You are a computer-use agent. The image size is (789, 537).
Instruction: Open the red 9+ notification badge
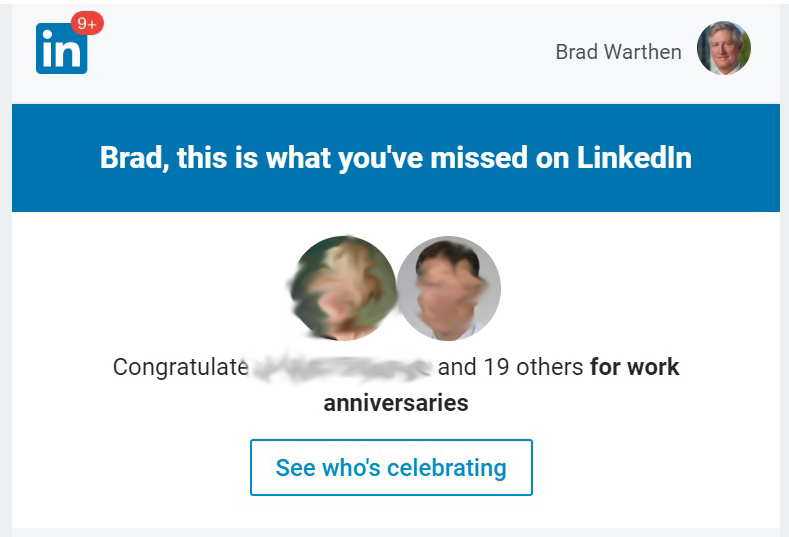(87, 24)
